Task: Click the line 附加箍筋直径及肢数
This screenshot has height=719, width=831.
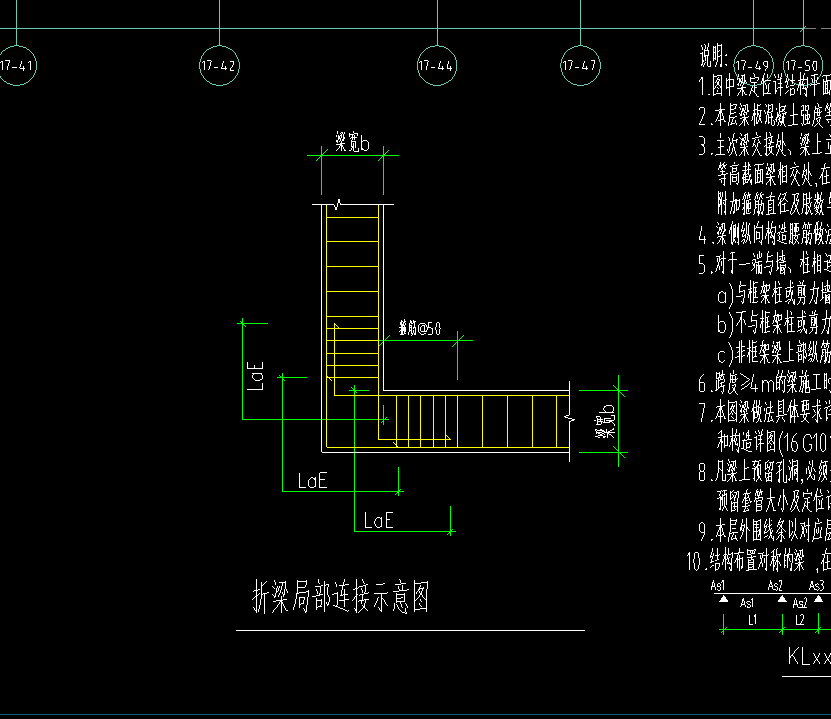Action: pyautogui.click(x=774, y=203)
